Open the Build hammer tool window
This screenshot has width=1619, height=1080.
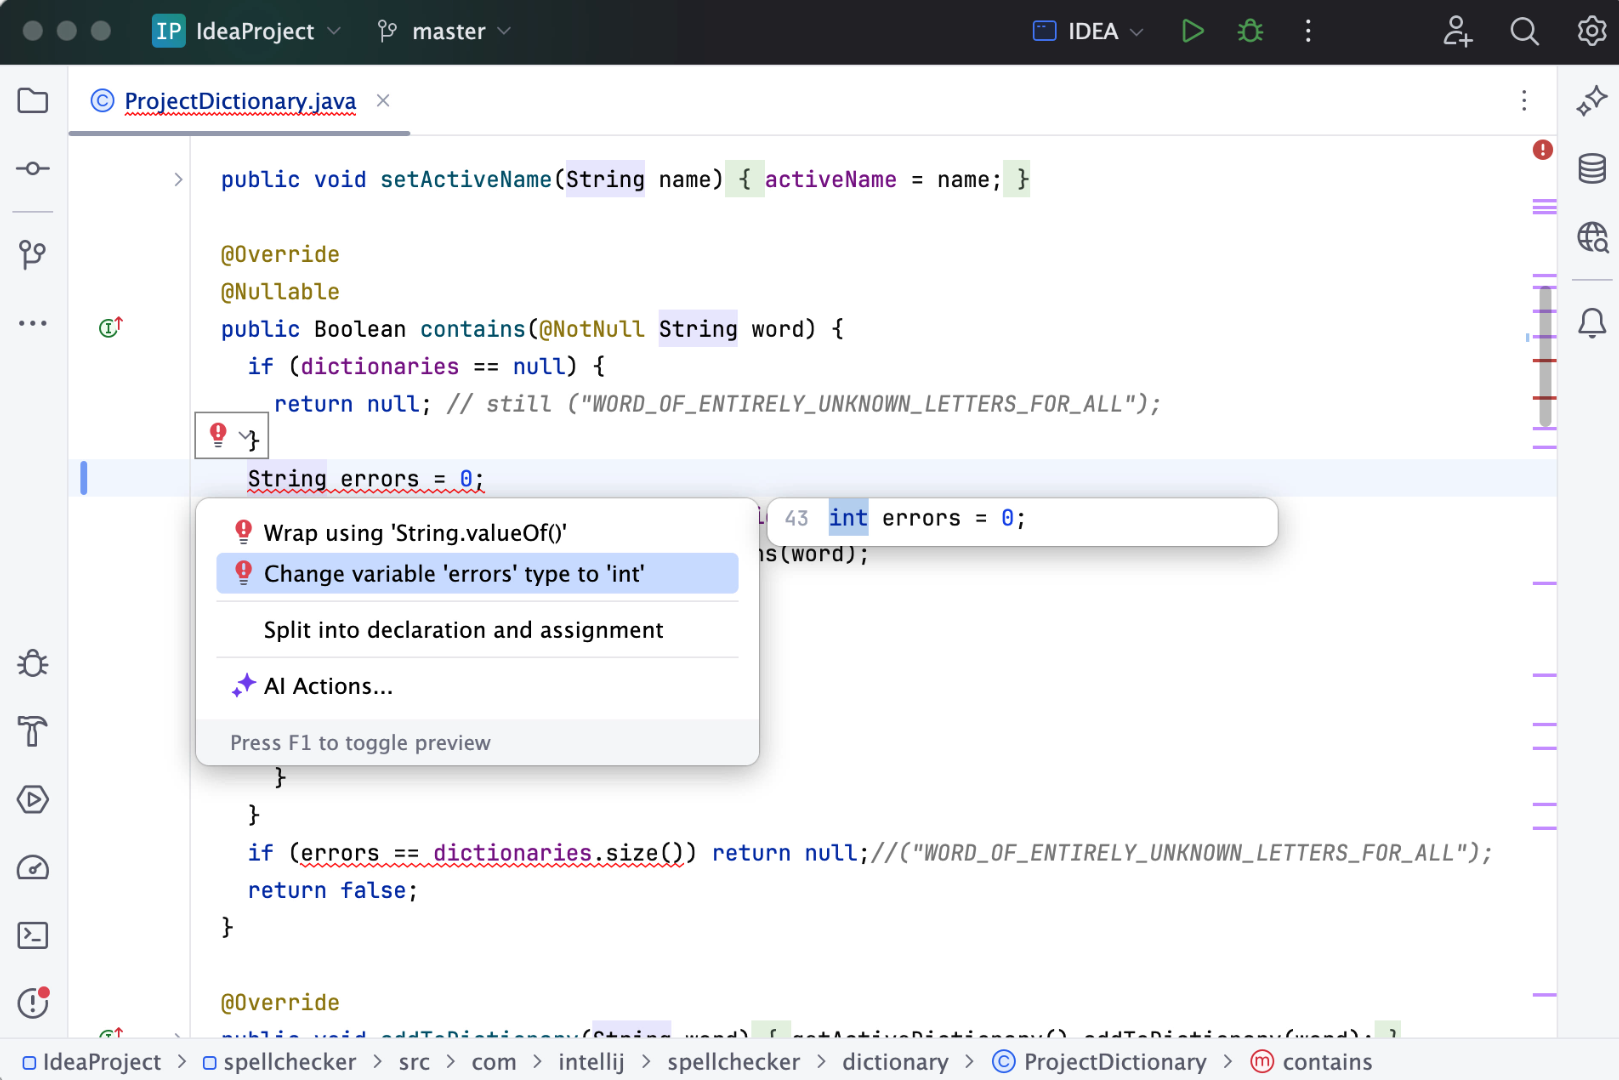point(33,732)
